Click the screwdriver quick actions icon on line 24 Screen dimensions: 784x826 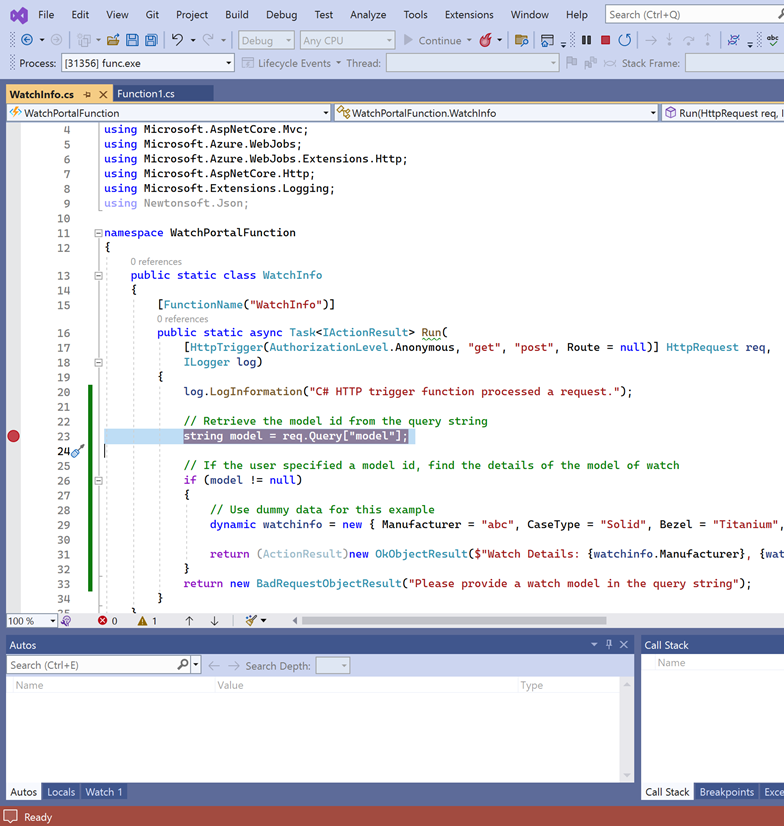click(x=78, y=451)
